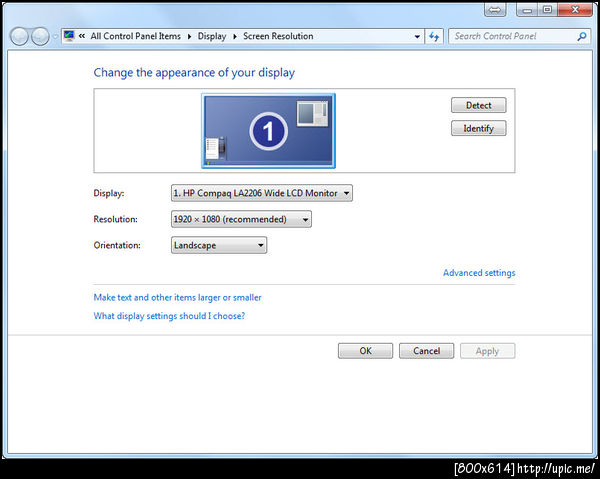600x479 pixels.
Task: Click the Identify button
Action: 478,128
